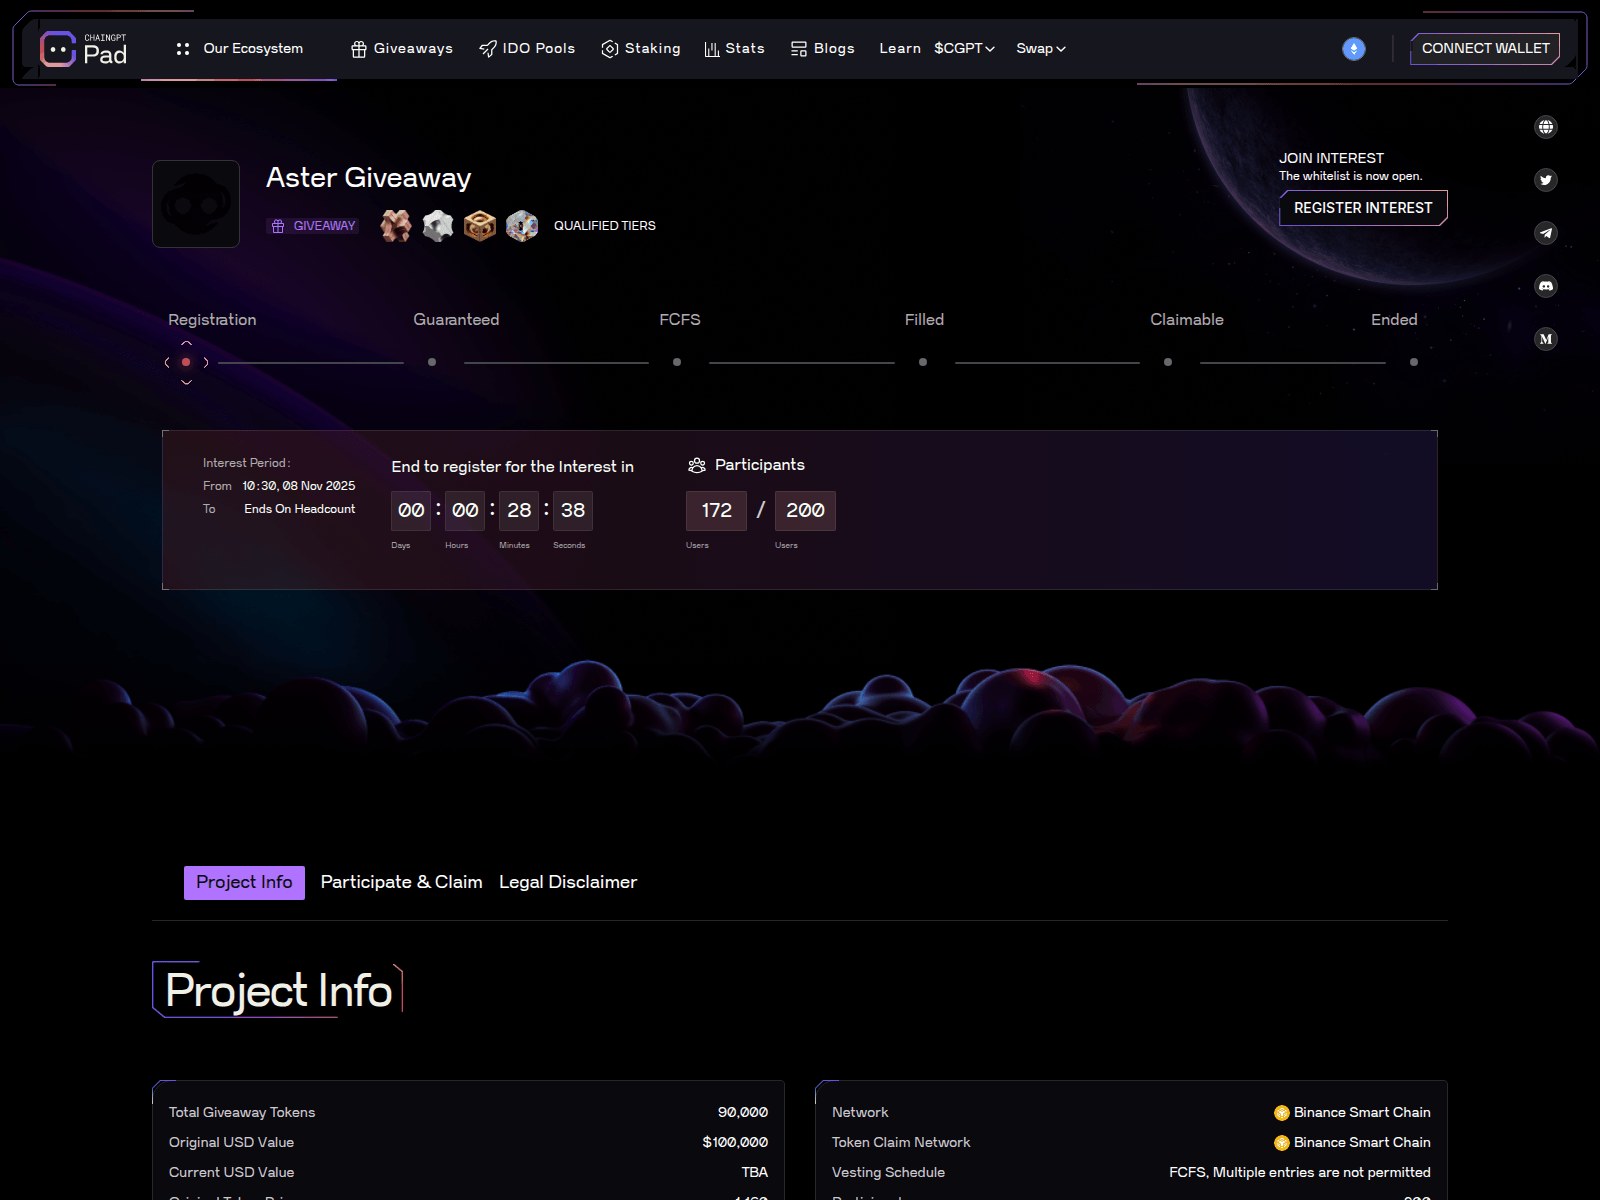Click the Token Claim Network Binance Smart Chain value
The height and width of the screenshot is (1200, 1600).
pyautogui.click(x=1352, y=1142)
